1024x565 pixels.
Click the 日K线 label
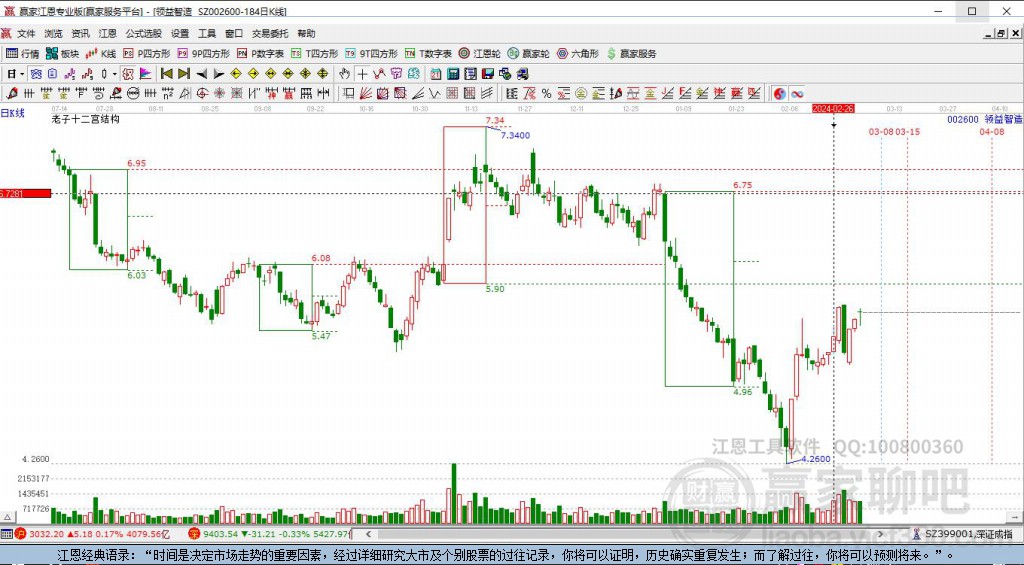click(12, 113)
